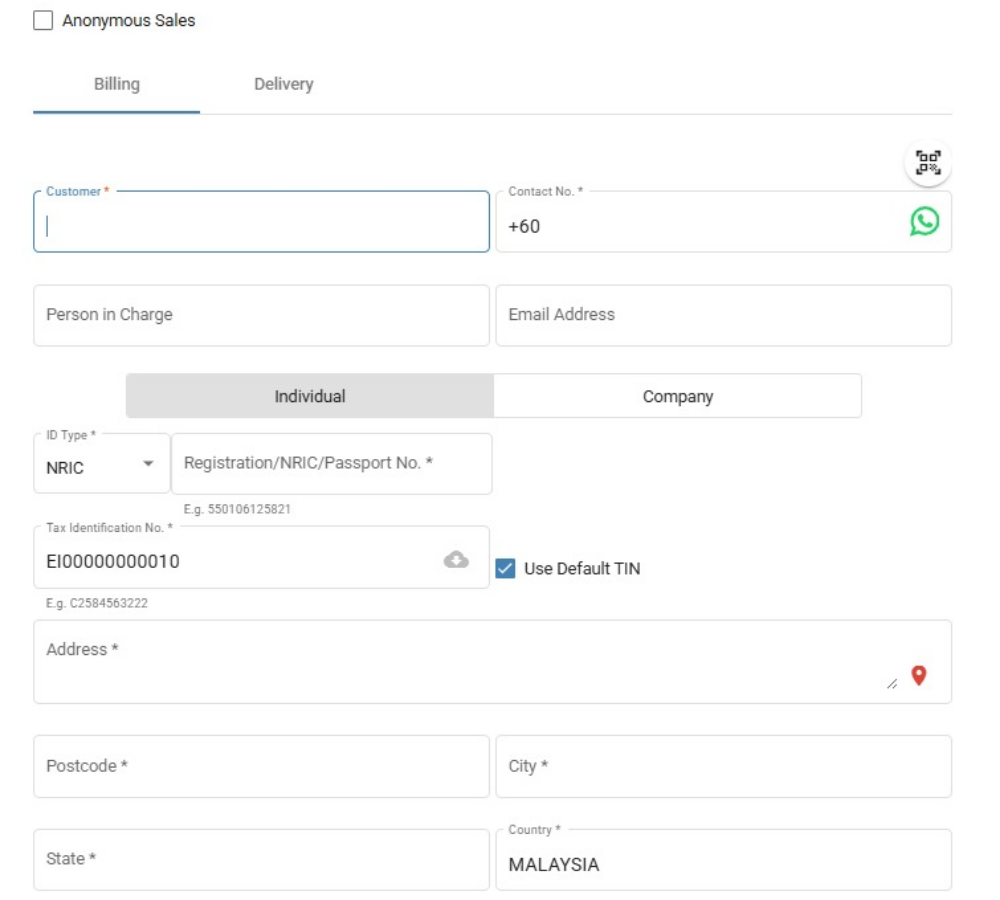
Task: Uncheck the Use Default TIN checkbox
Action: [506, 569]
